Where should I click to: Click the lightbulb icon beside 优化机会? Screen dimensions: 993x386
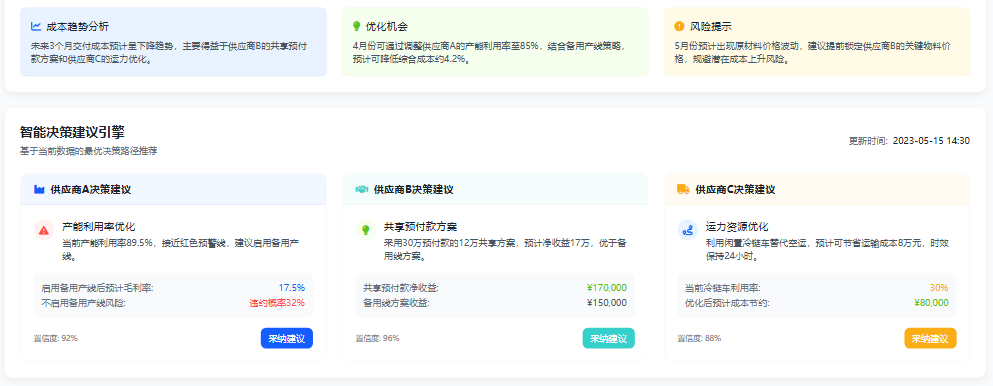[357, 27]
